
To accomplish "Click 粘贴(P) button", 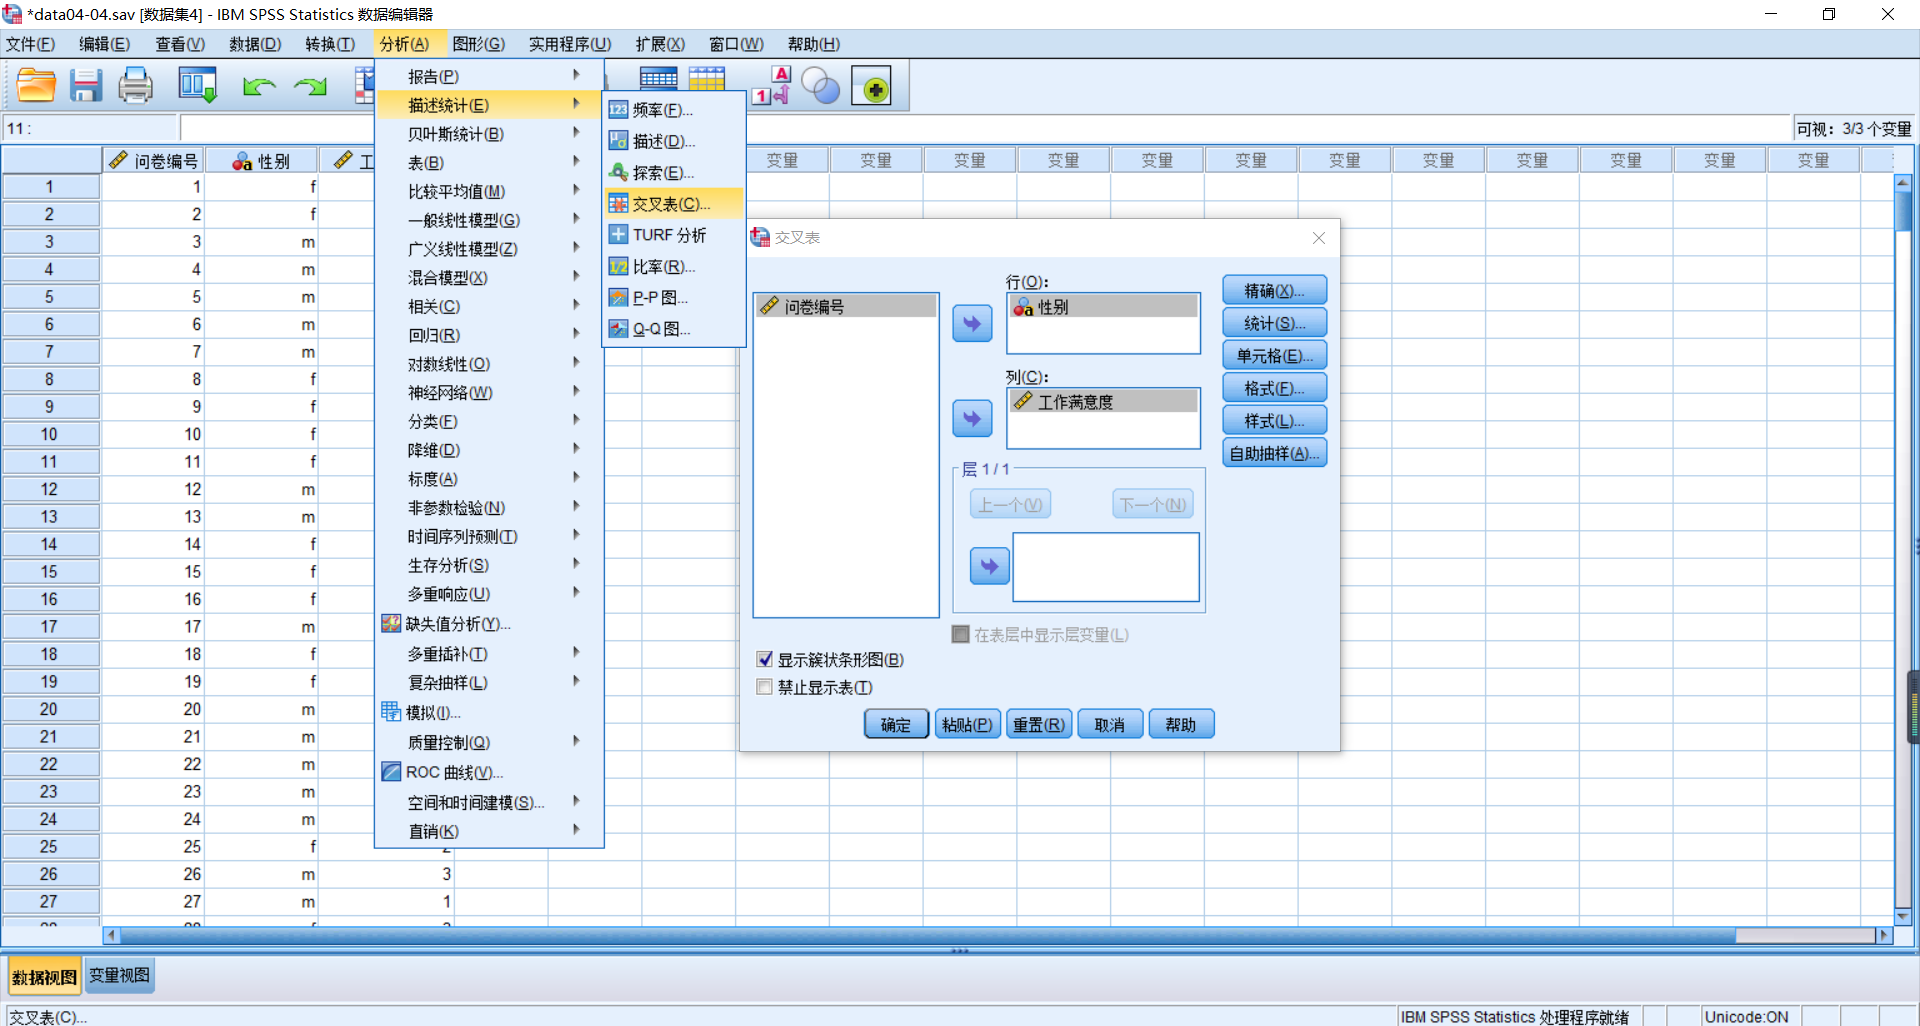I will 967,725.
